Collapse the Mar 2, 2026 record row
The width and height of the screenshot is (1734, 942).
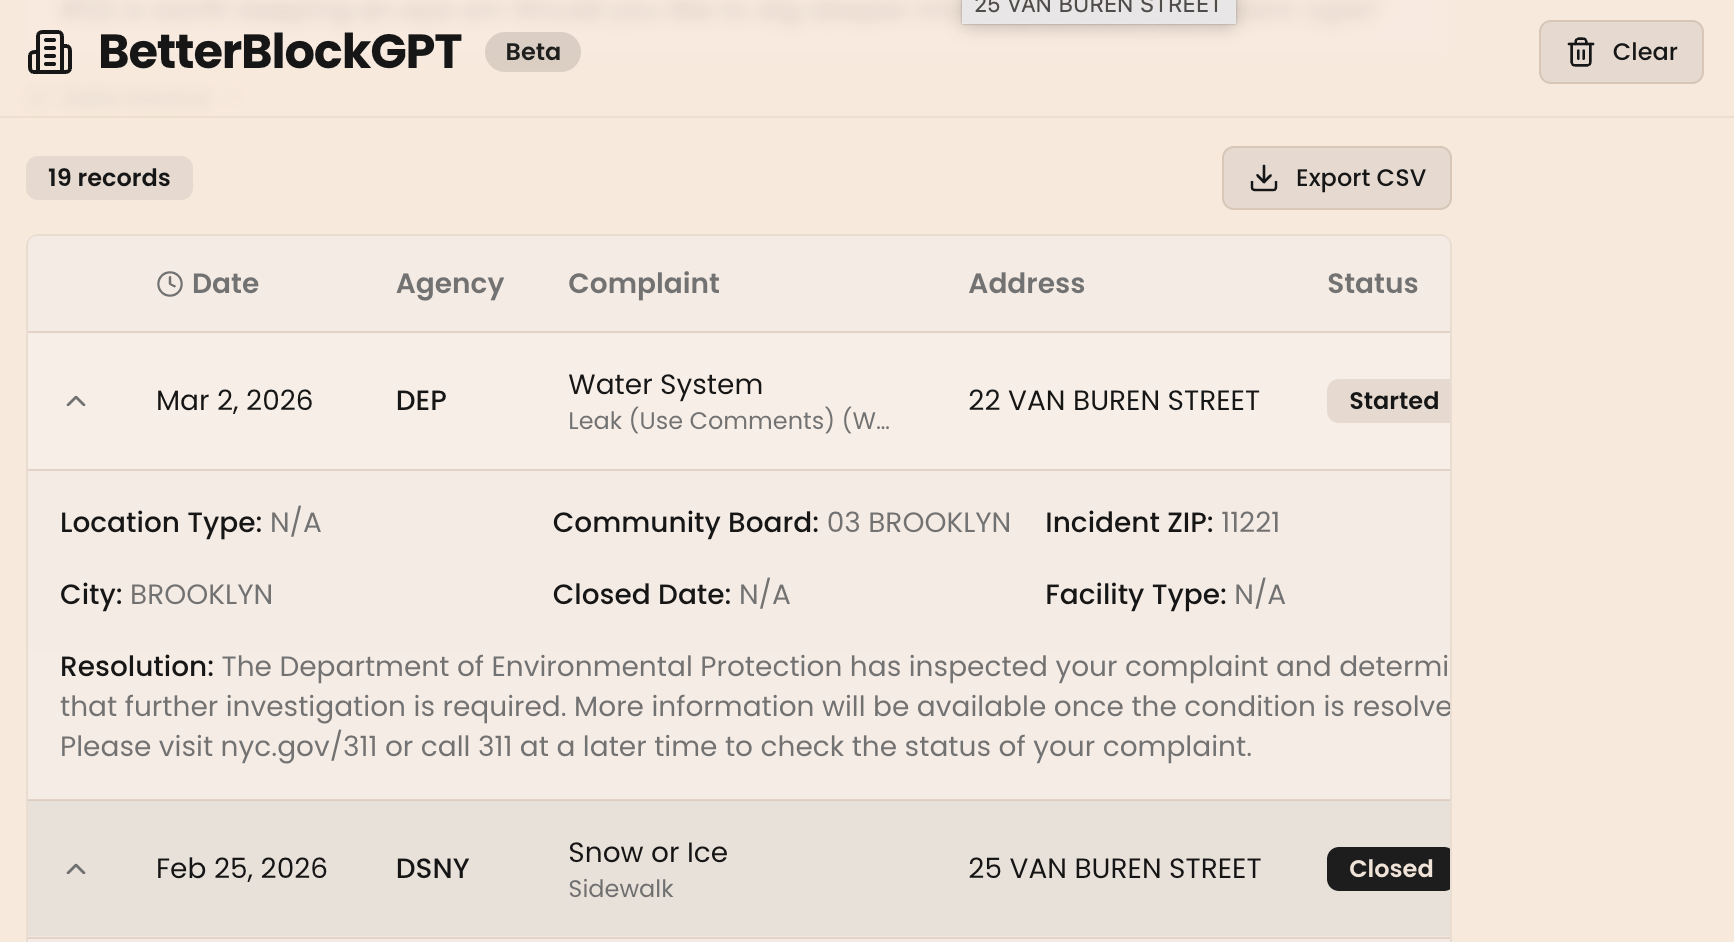(76, 401)
